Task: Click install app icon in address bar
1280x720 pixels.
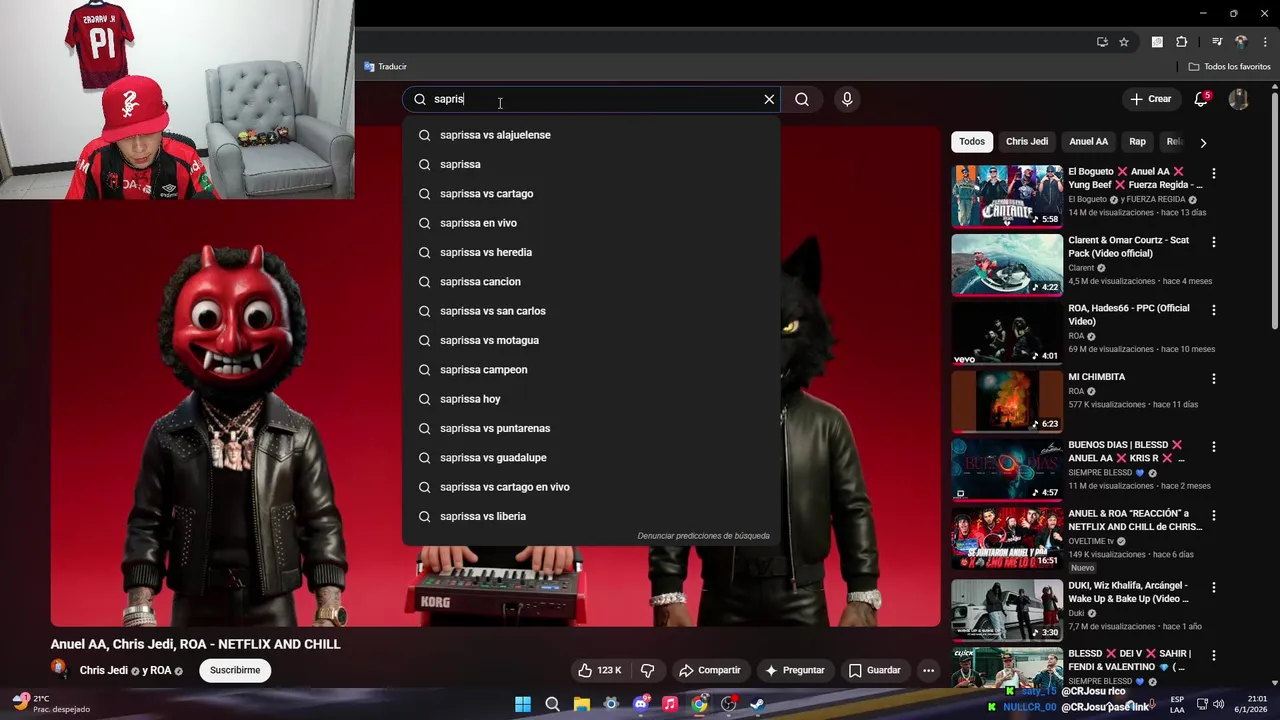Action: [1102, 42]
